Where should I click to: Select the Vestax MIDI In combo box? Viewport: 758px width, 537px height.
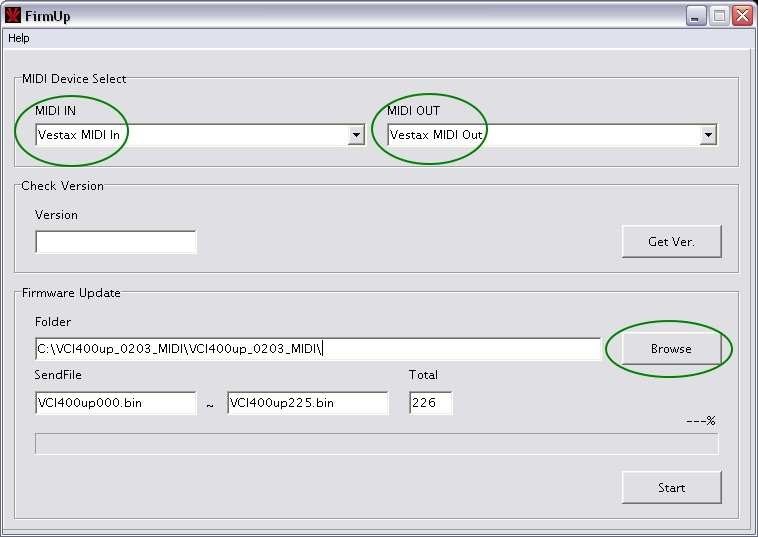pyautogui.click(x=200, y=135)
